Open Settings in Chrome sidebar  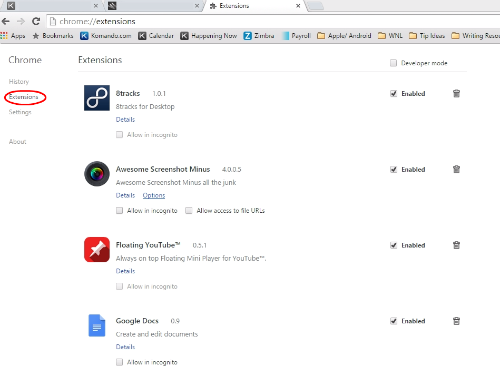(20, 112)
